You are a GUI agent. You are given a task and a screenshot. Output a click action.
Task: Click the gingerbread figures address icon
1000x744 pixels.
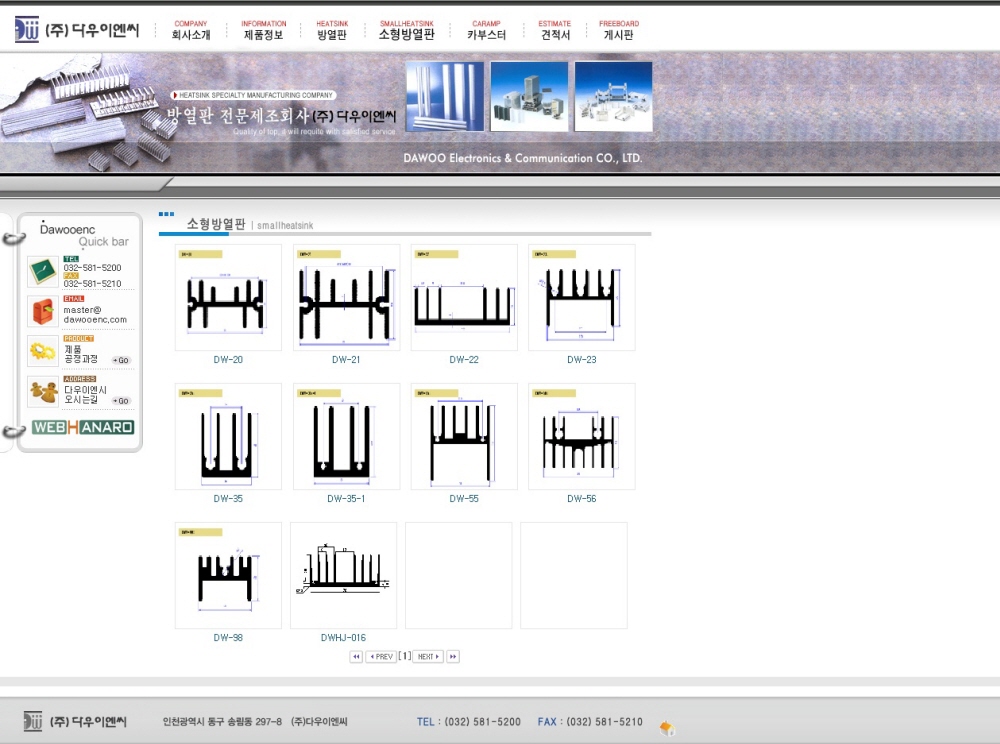[43, 391]
